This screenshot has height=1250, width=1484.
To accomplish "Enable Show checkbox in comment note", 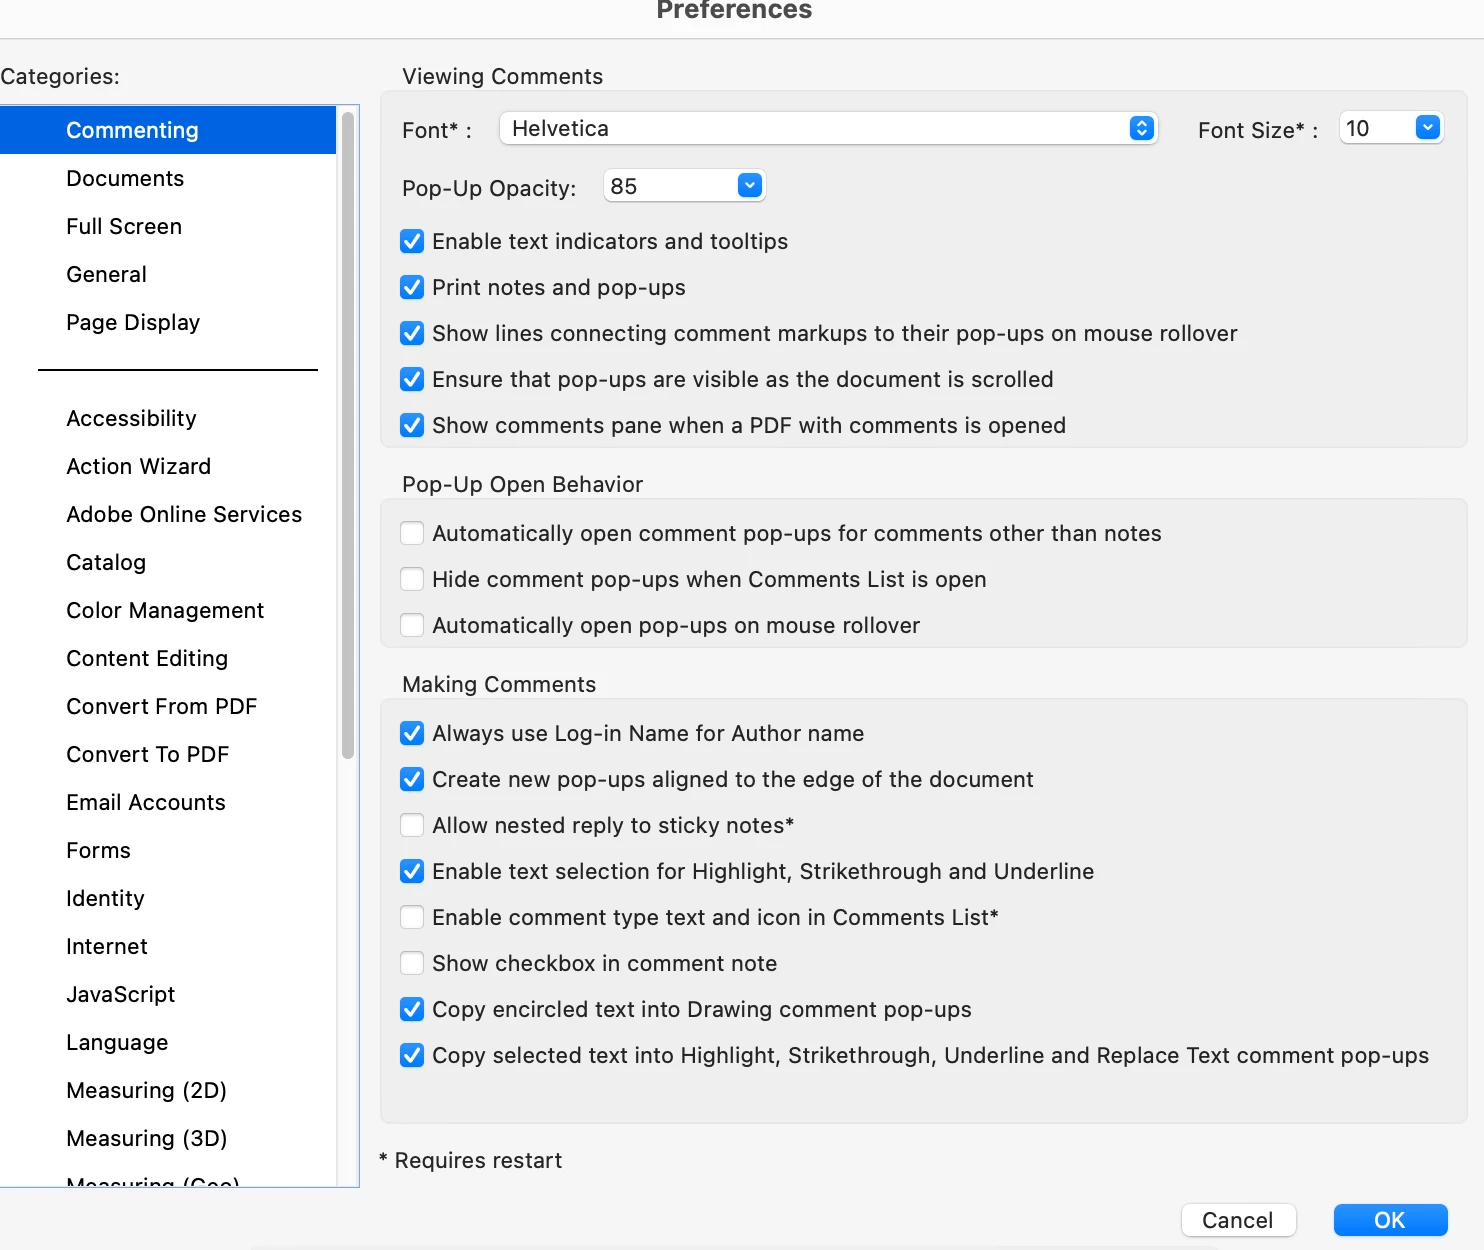I will tap(412, 964).
